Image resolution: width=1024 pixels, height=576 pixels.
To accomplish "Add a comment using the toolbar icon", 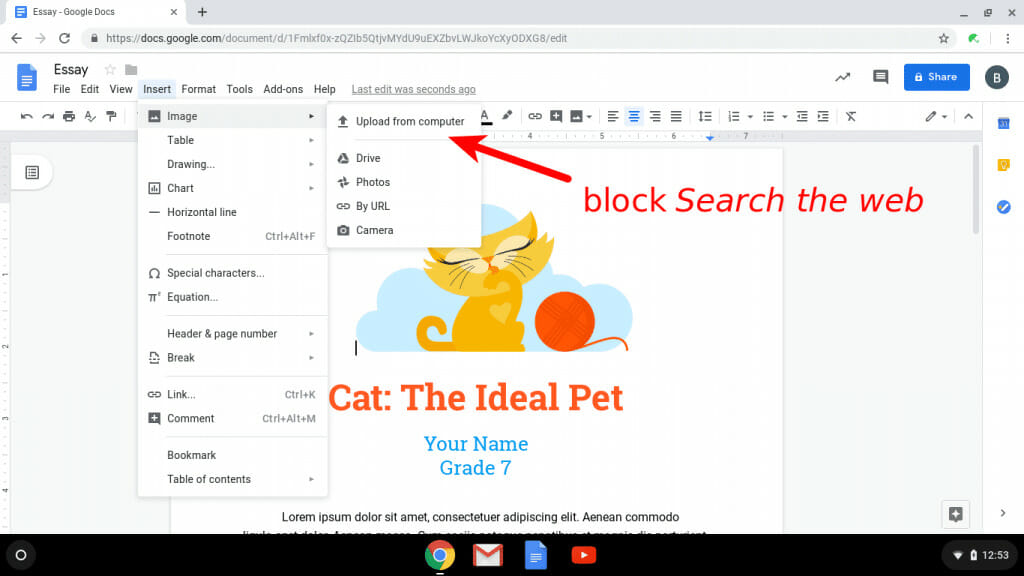I will (x=555, y=116).
